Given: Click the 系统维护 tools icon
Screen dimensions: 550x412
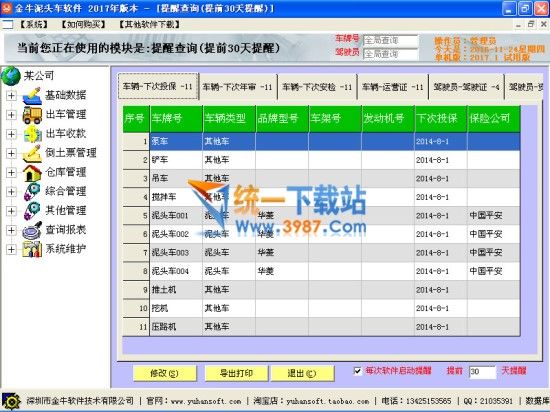Looking at the screenshot, I should coord(32,249).
